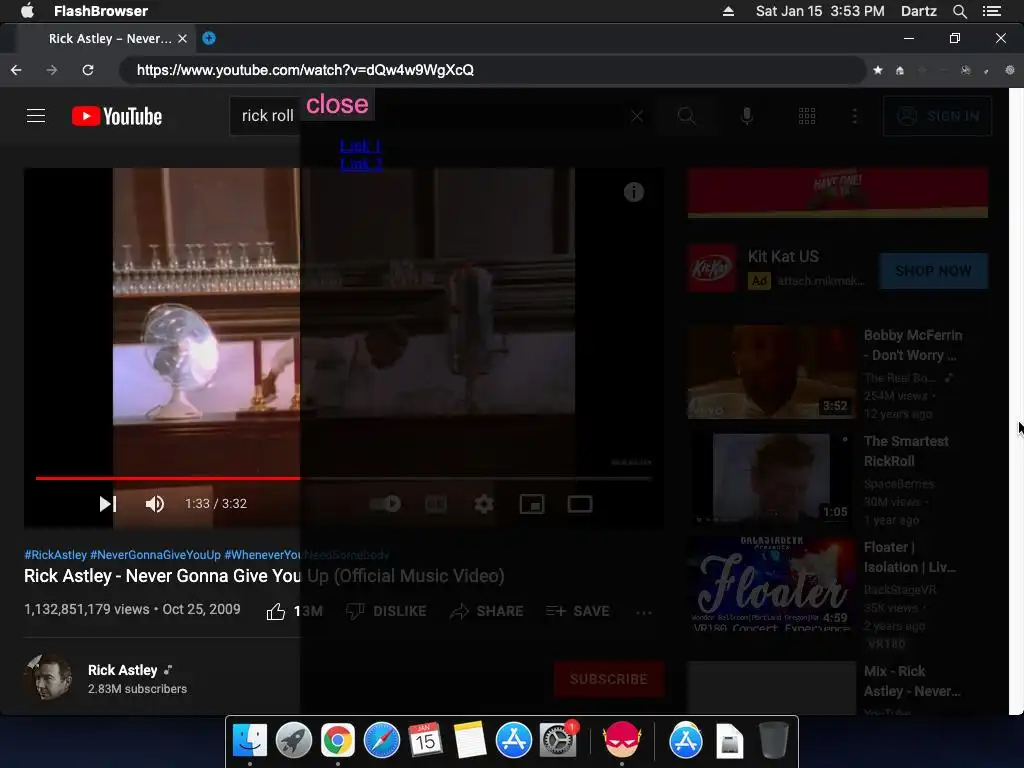This screenshot has height=768, width=1024.
Task: Toggle the autoplay switch
Action: click(x=386, y=504)
